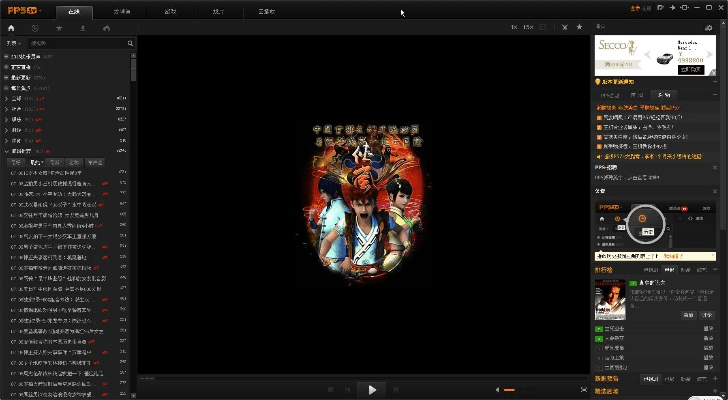
Task: Select the 1X playback size option
Action: click(514, 27)
